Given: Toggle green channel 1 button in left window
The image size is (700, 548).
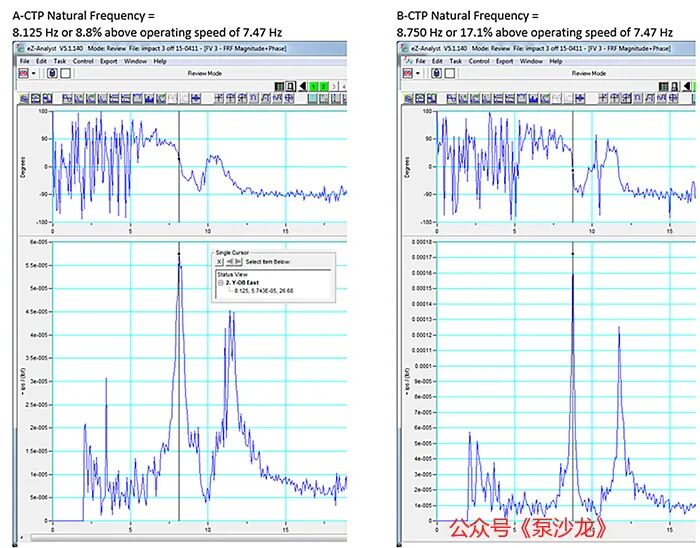Looking at the screenshot, I should click(314, 86).
